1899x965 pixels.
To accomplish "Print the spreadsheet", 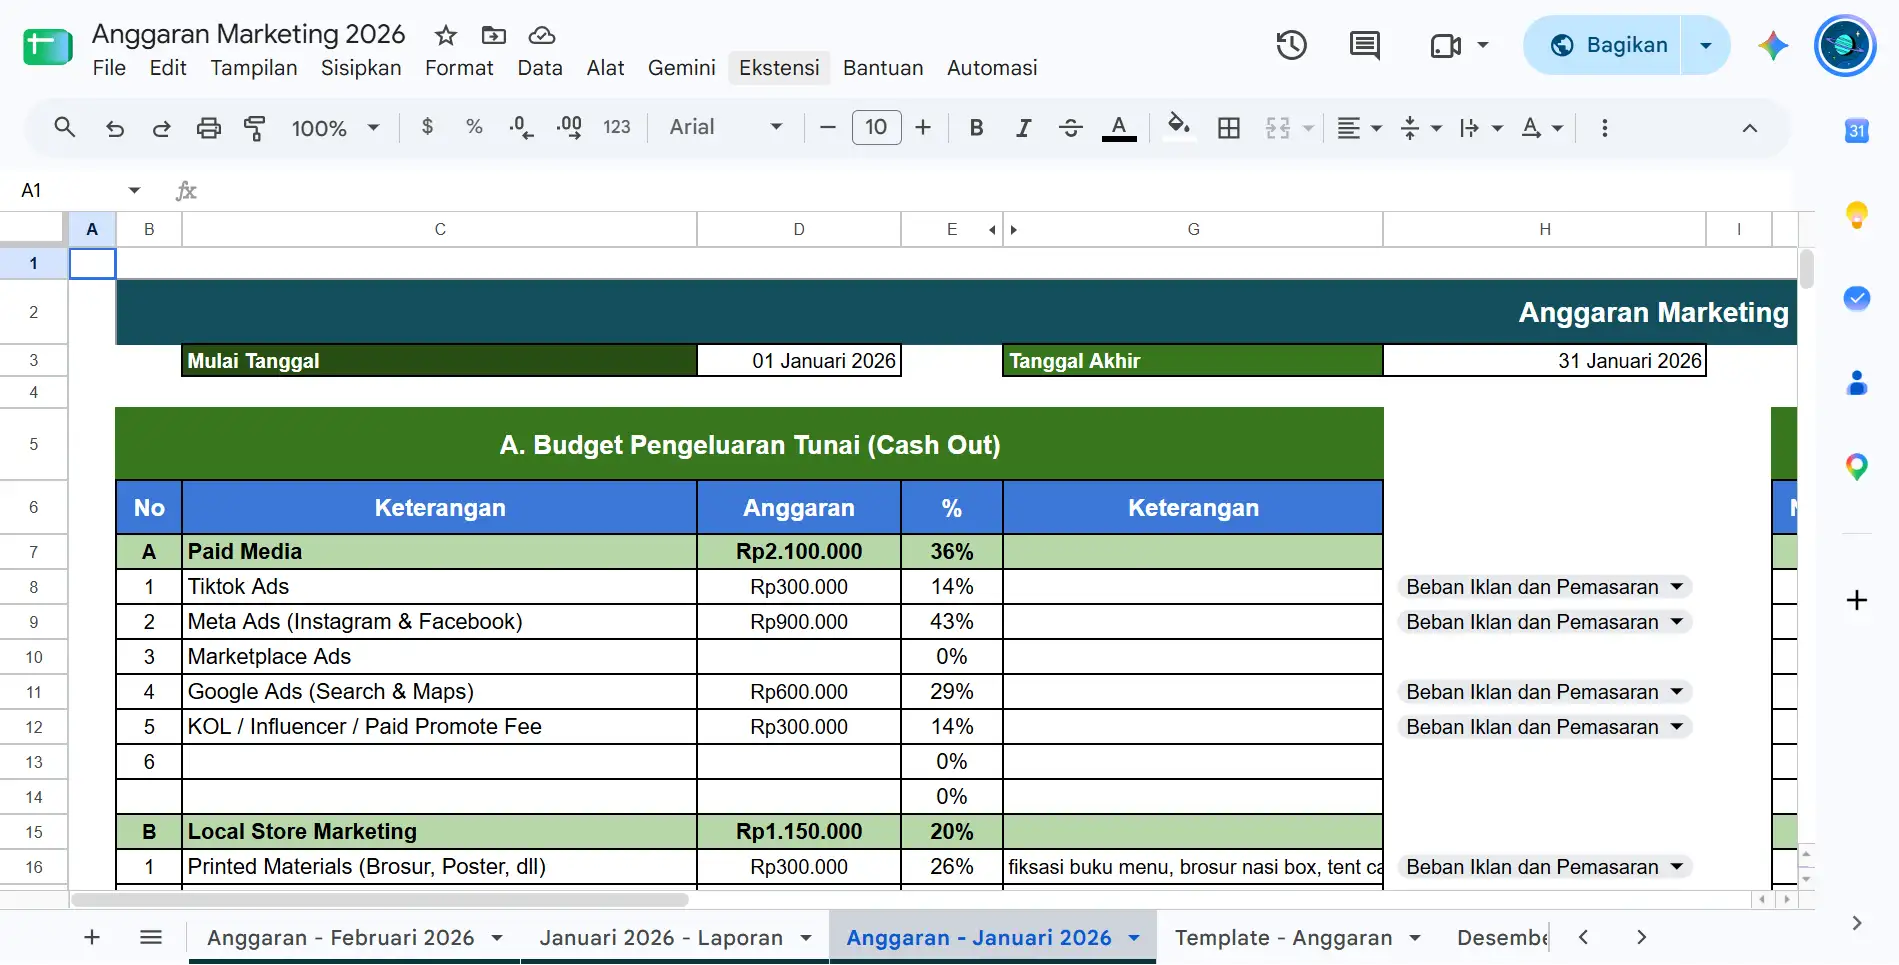I will (209, 128).
